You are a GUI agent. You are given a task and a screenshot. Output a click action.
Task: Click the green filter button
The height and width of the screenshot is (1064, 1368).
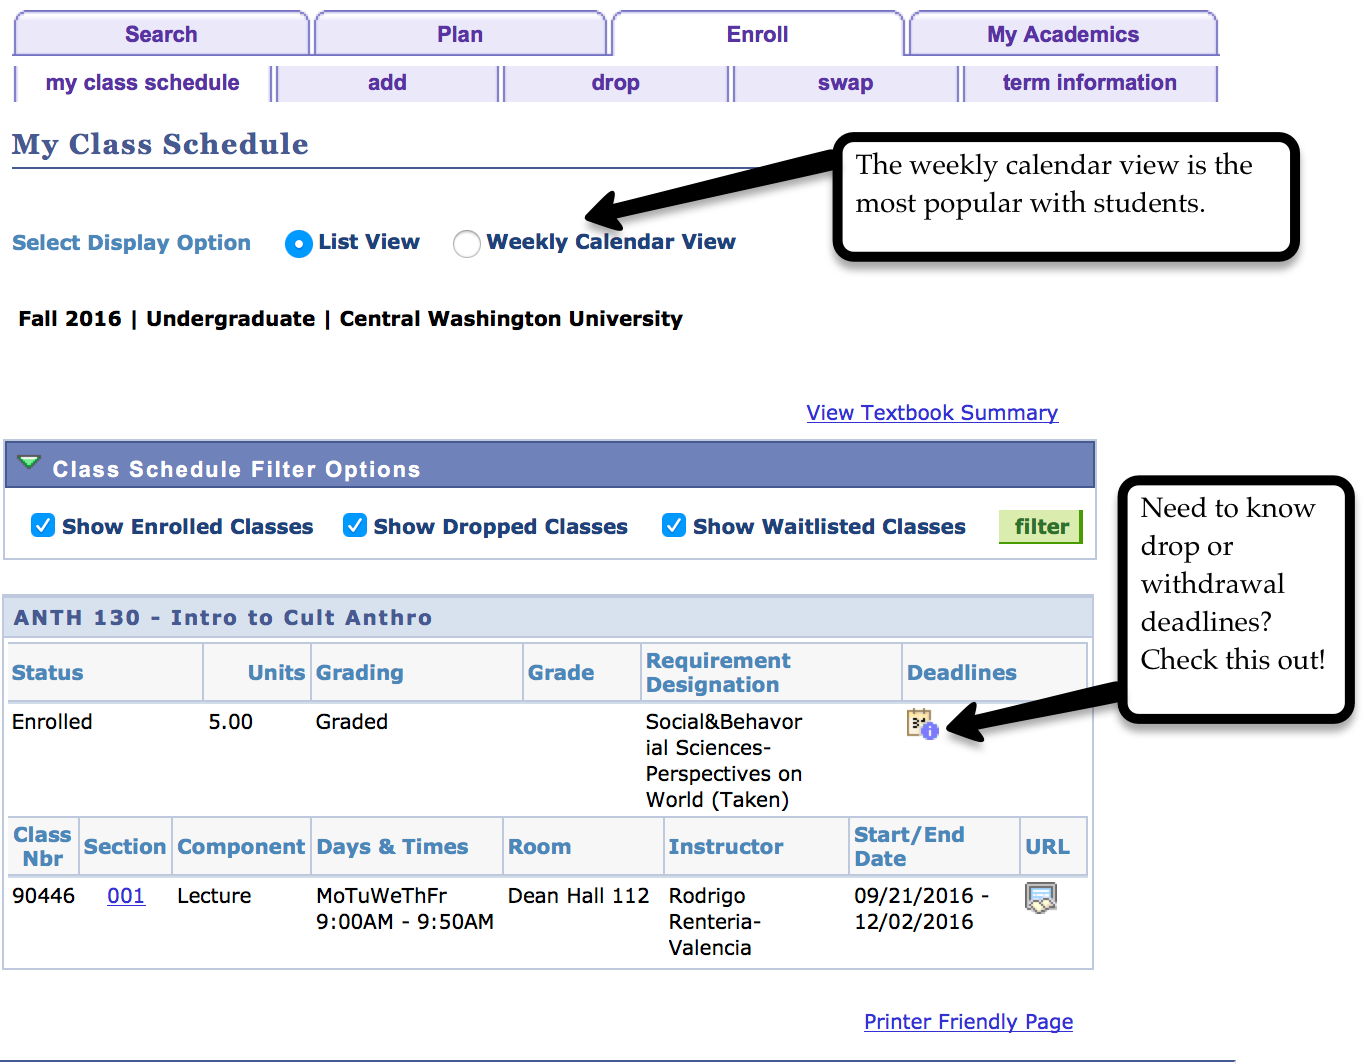[1041, 526]
